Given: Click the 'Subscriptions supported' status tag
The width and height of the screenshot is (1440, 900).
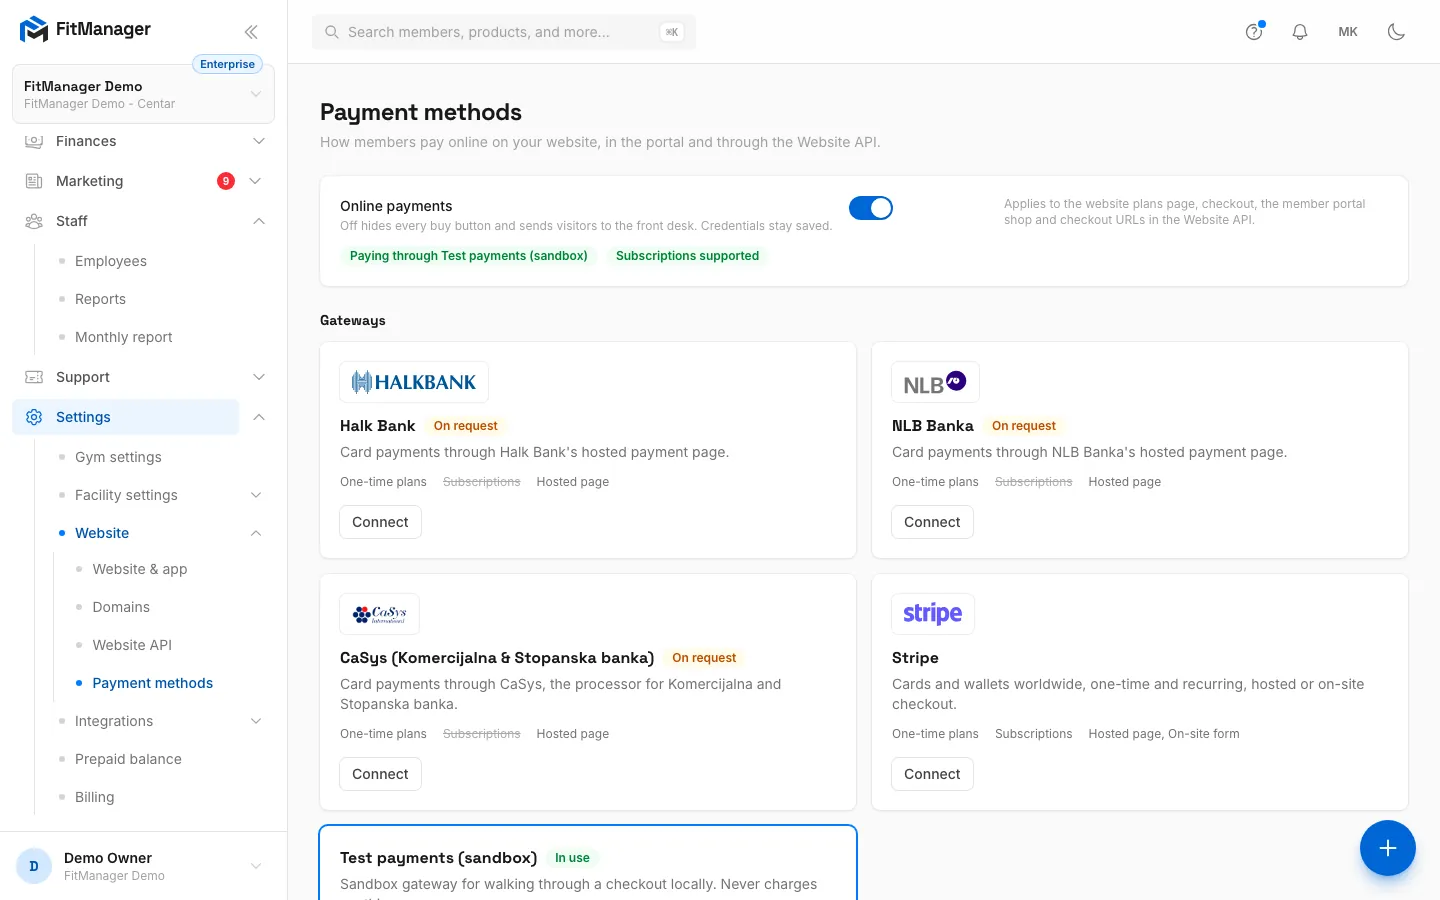Looking at the screenshot, I should [x=687, y=256].
